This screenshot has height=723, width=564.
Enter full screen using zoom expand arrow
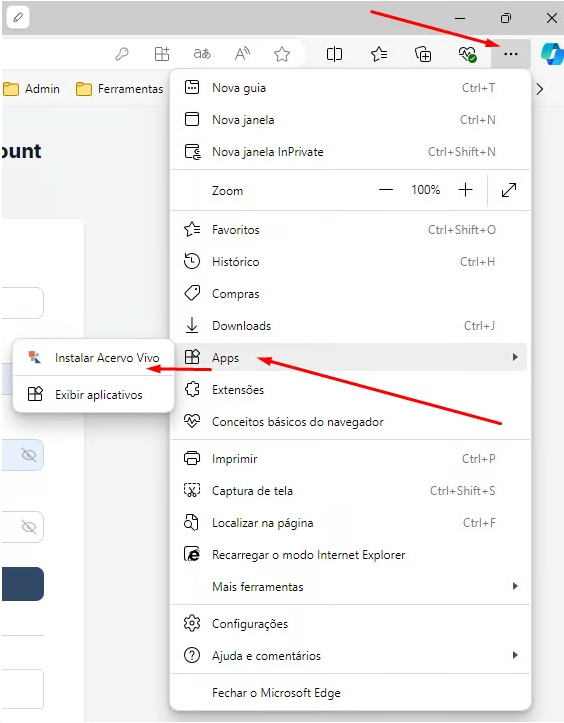pyautogui.click(x=509, y=190)
